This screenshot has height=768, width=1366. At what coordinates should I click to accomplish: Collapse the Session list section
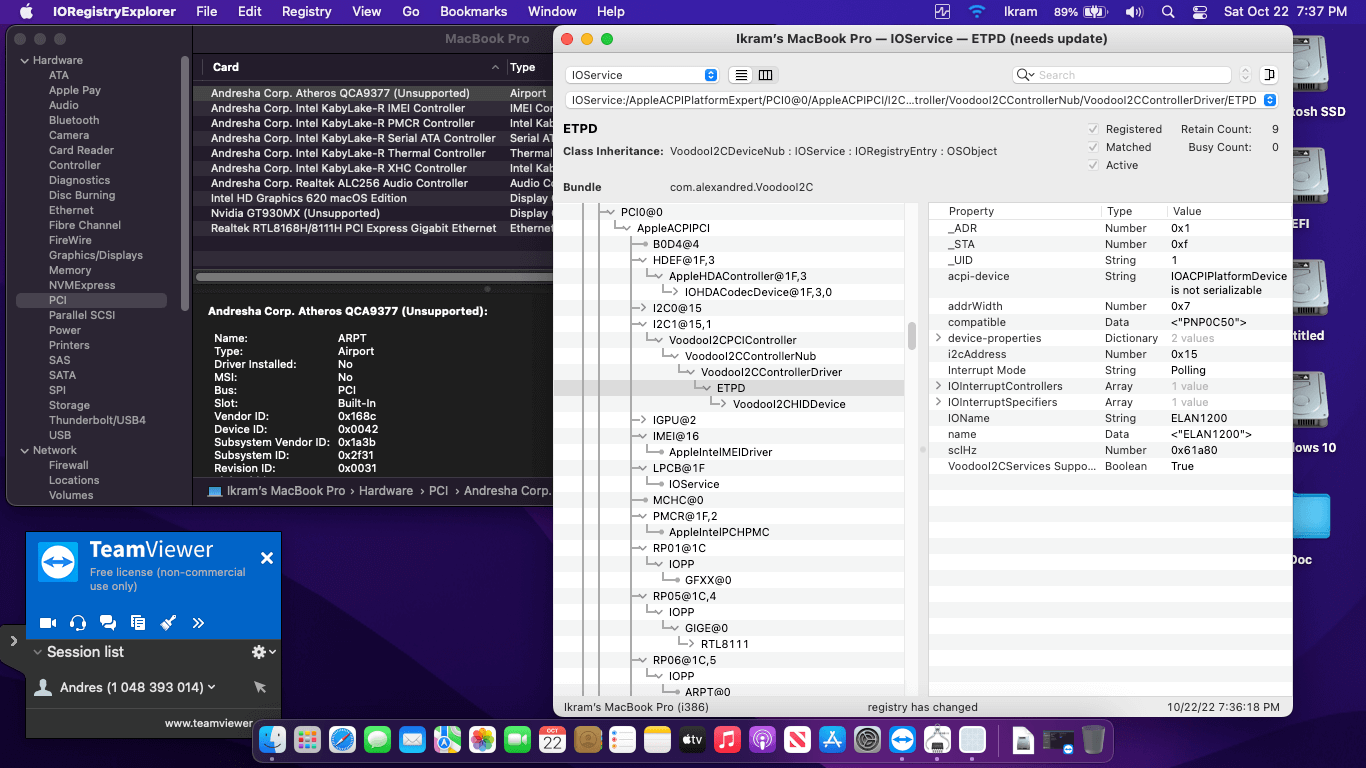38,652
